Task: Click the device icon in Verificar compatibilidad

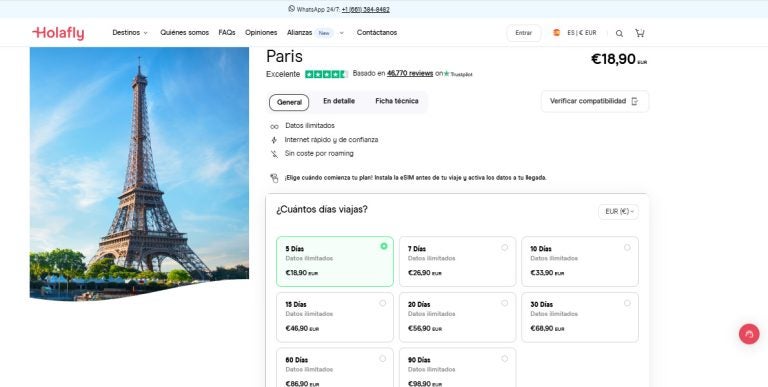Action: click(x=635, y=101)
